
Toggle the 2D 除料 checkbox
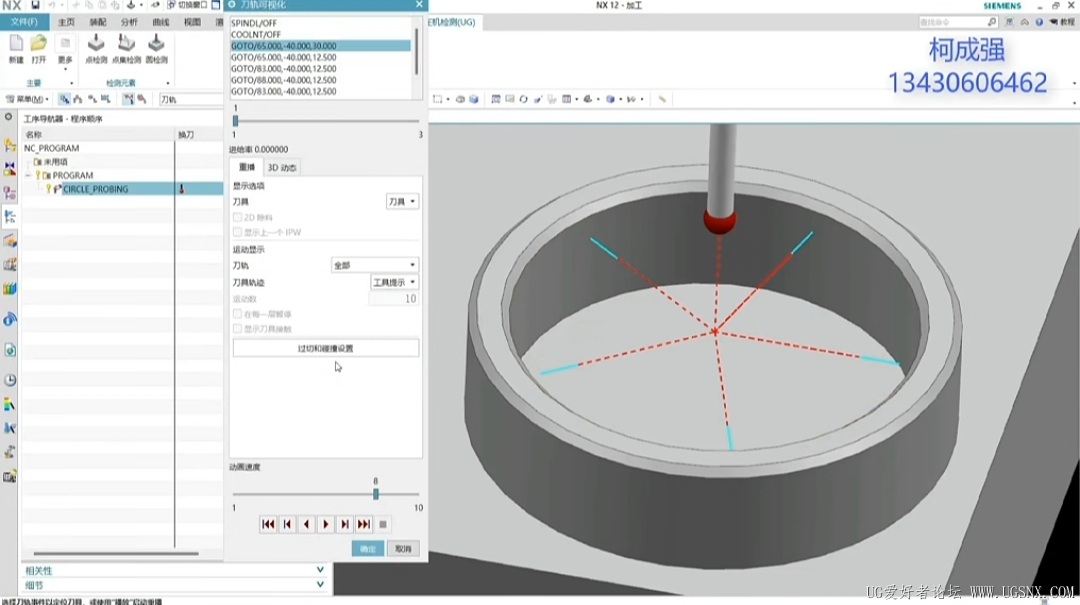(x=237, y=217)
